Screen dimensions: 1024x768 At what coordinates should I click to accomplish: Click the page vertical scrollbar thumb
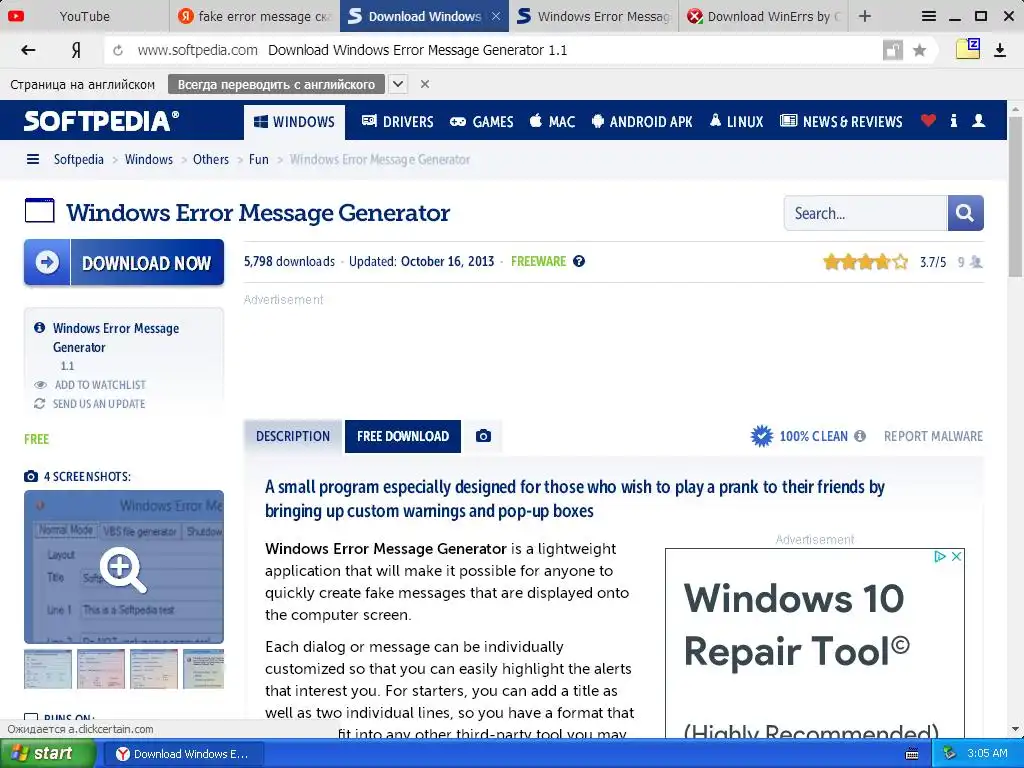click(1016, 196)
